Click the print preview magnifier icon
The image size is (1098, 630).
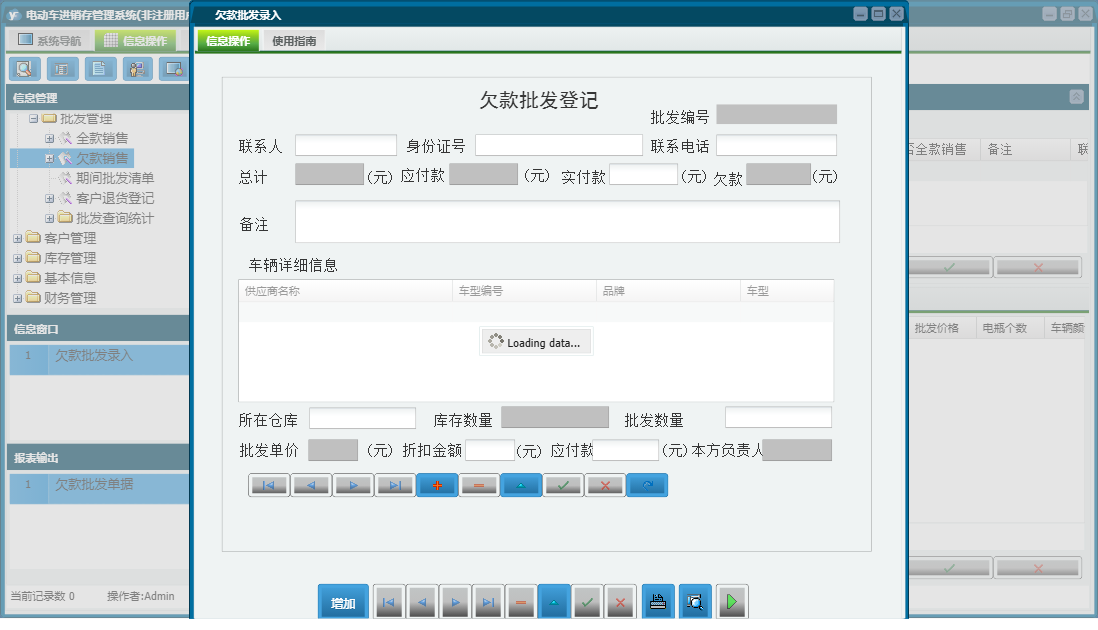(x=695, y=602)
